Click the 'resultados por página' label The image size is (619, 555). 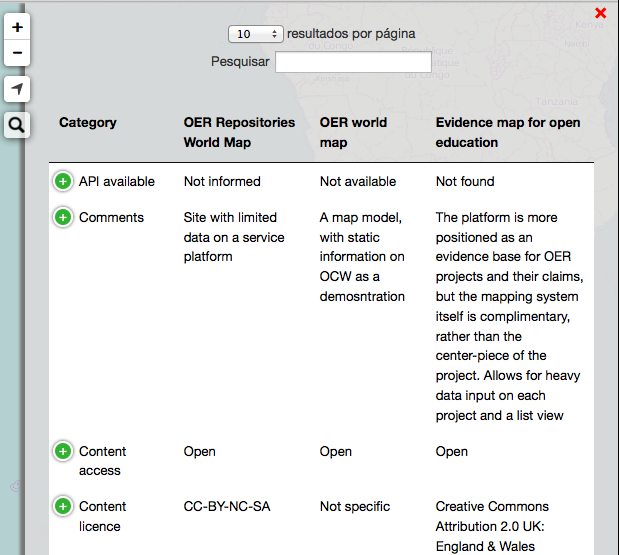coord(351,34)
